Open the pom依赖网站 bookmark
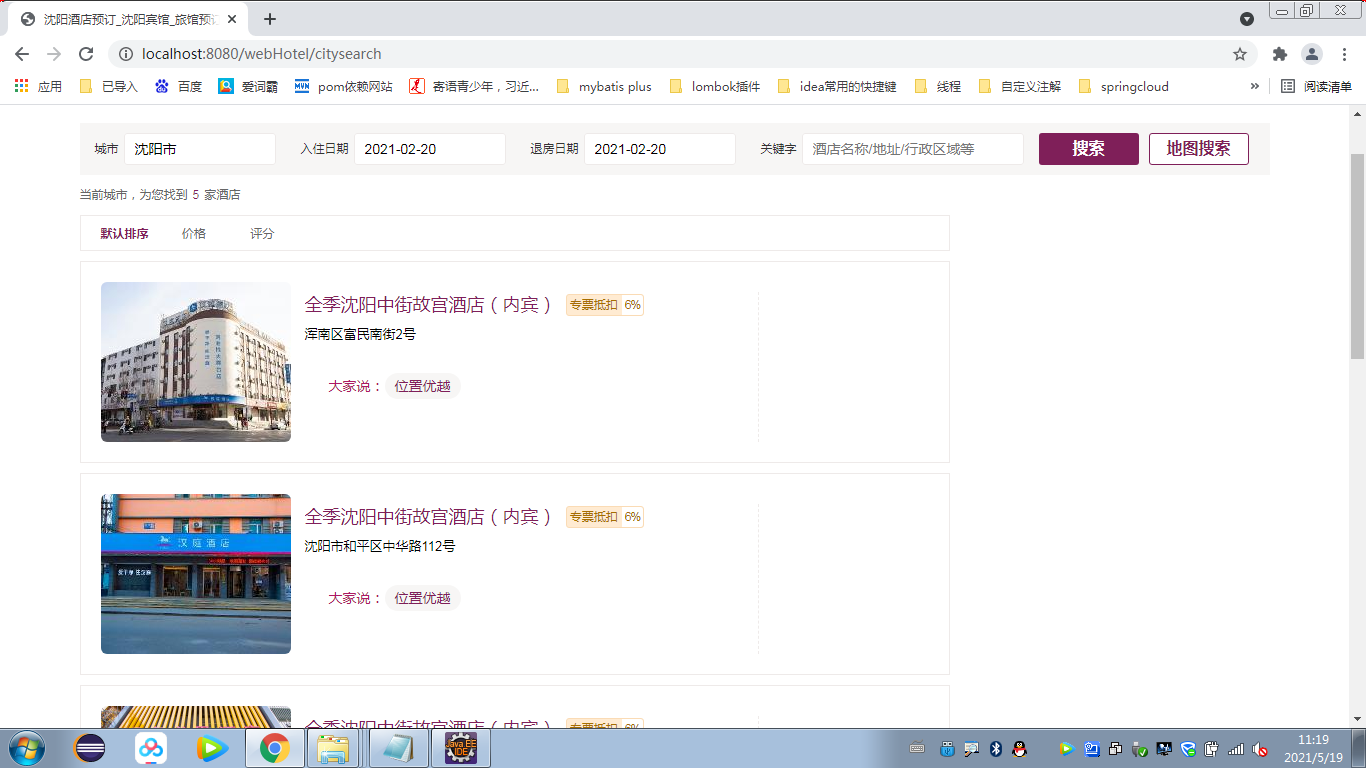1366x768 pixels. pos(344,87)
